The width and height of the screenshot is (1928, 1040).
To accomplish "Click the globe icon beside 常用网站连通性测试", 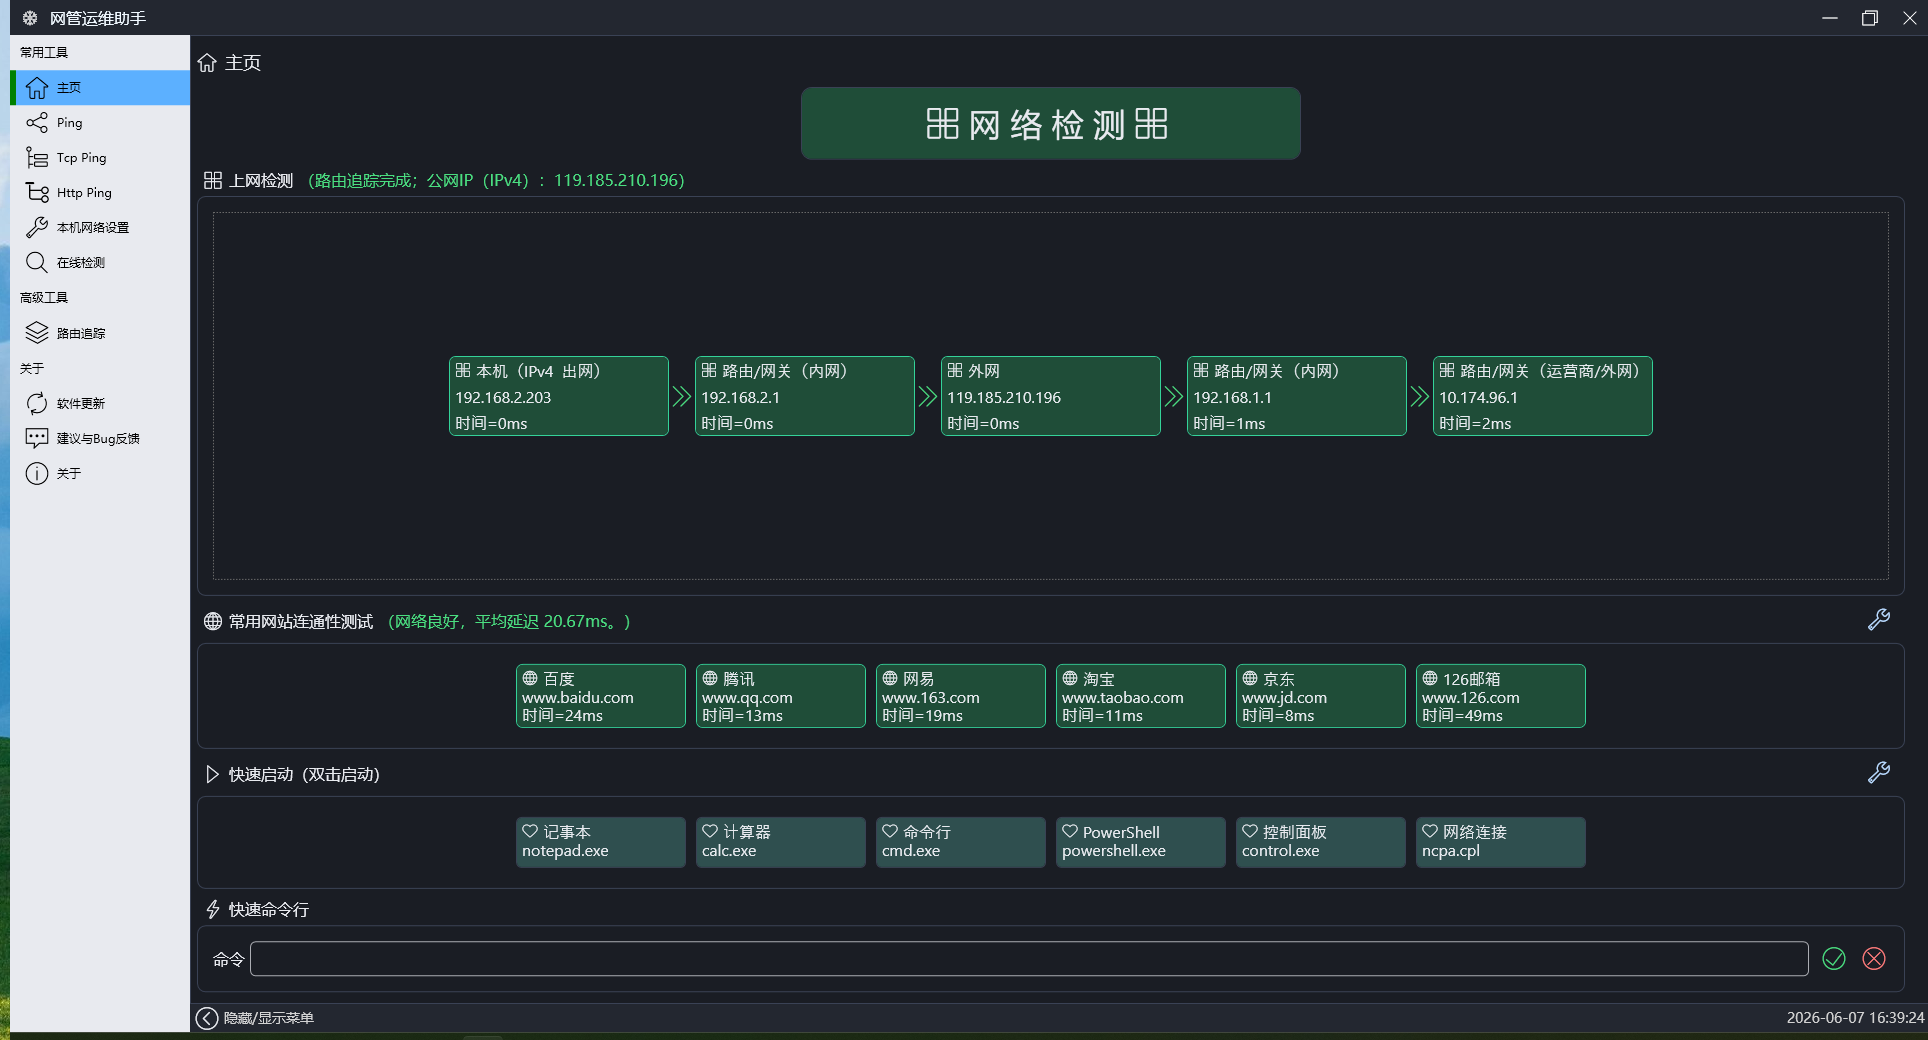I will (213, 622).
